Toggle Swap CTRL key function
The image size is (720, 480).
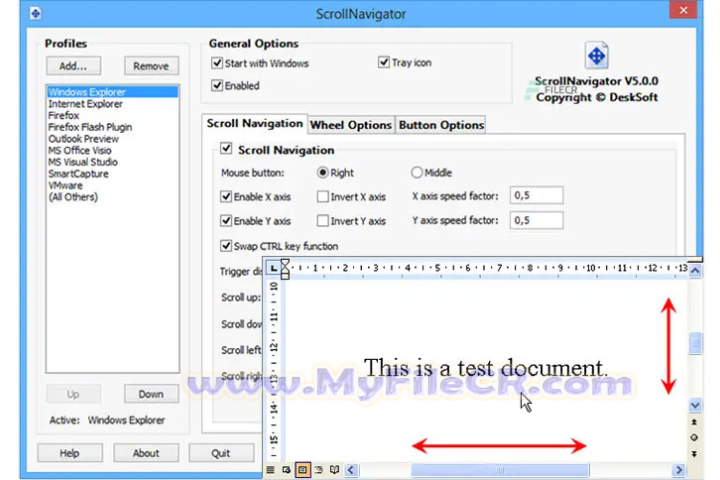pyautogui.click(x=226, y=246)
